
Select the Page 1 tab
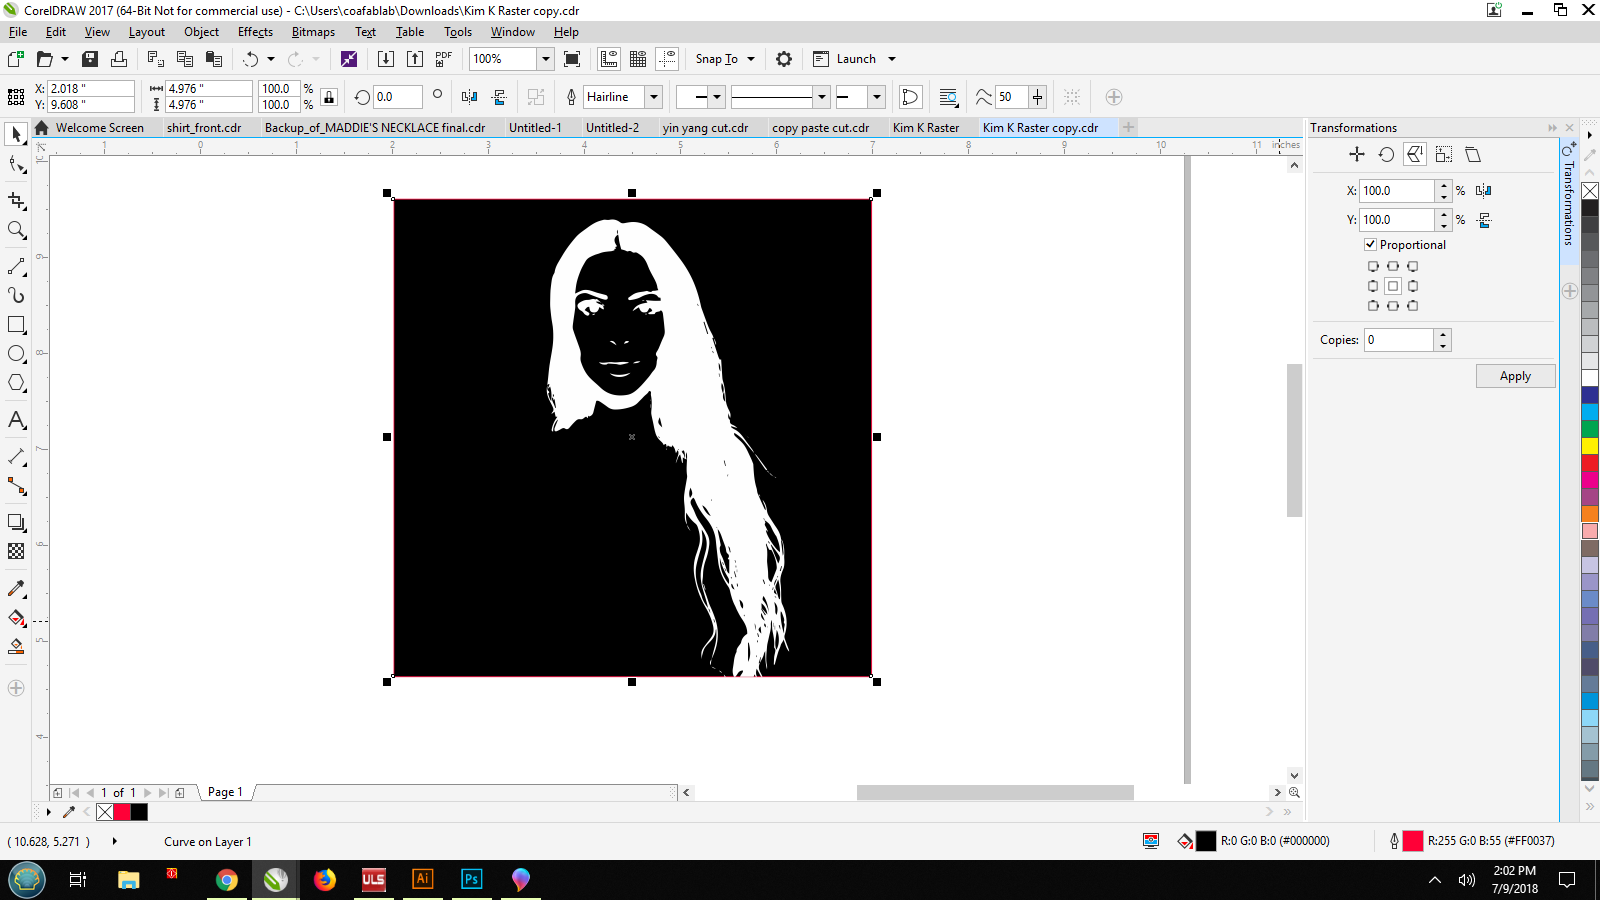pyautogui.click(x=225, y=792)
